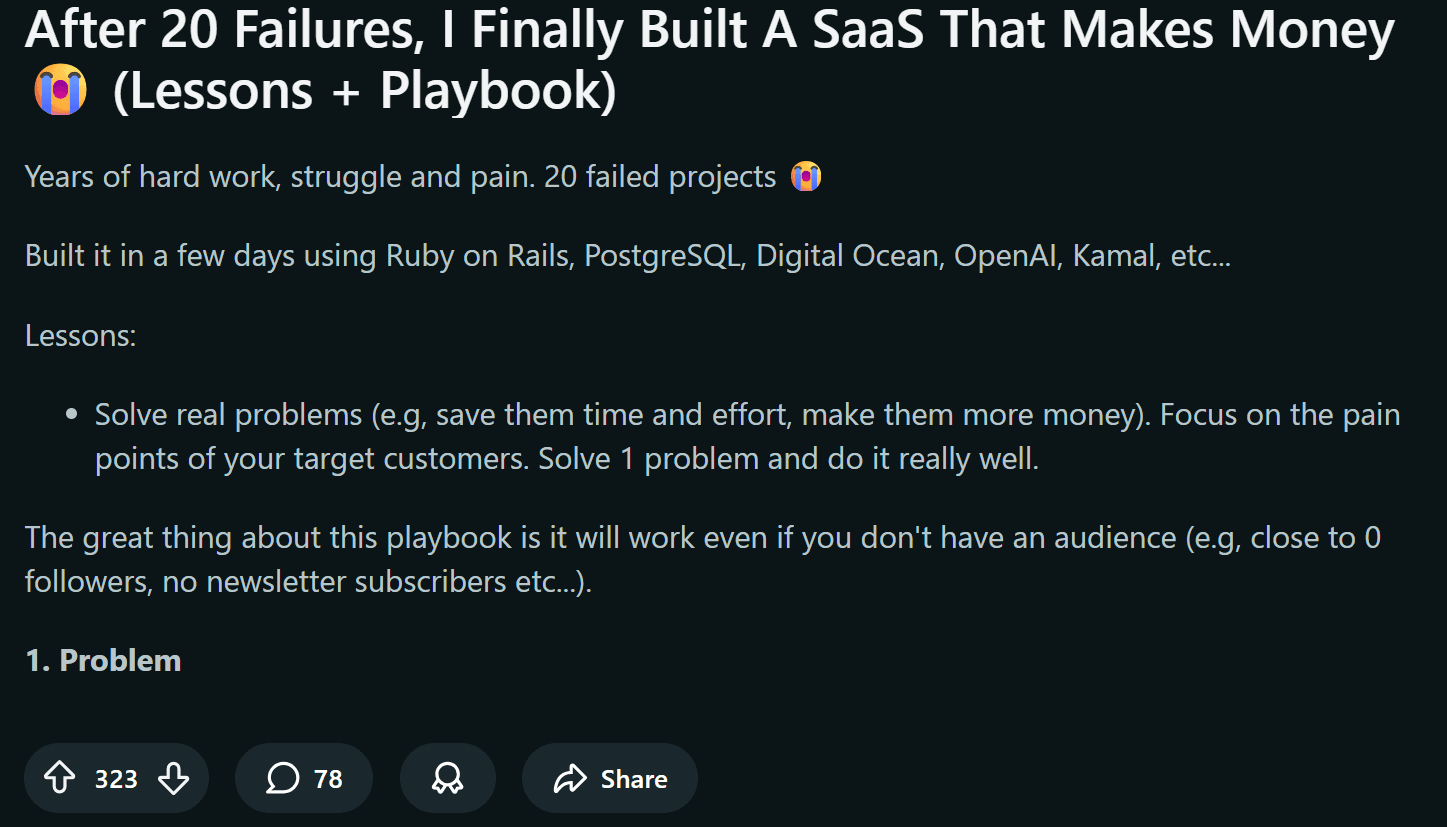Viewport: 1447px width, 827px height.
Task: Open comments via the speech bubble icon
Action: pos(283,778)
